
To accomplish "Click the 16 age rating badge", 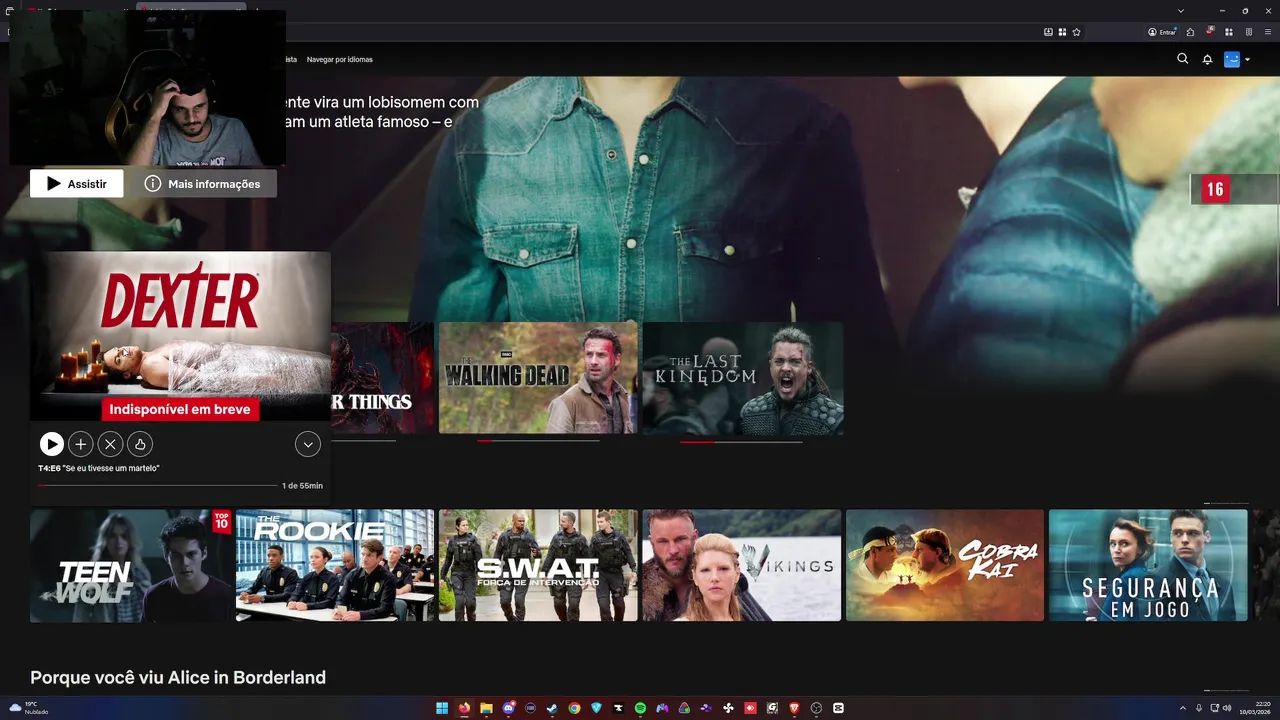I will click(x=1215, y=189).
